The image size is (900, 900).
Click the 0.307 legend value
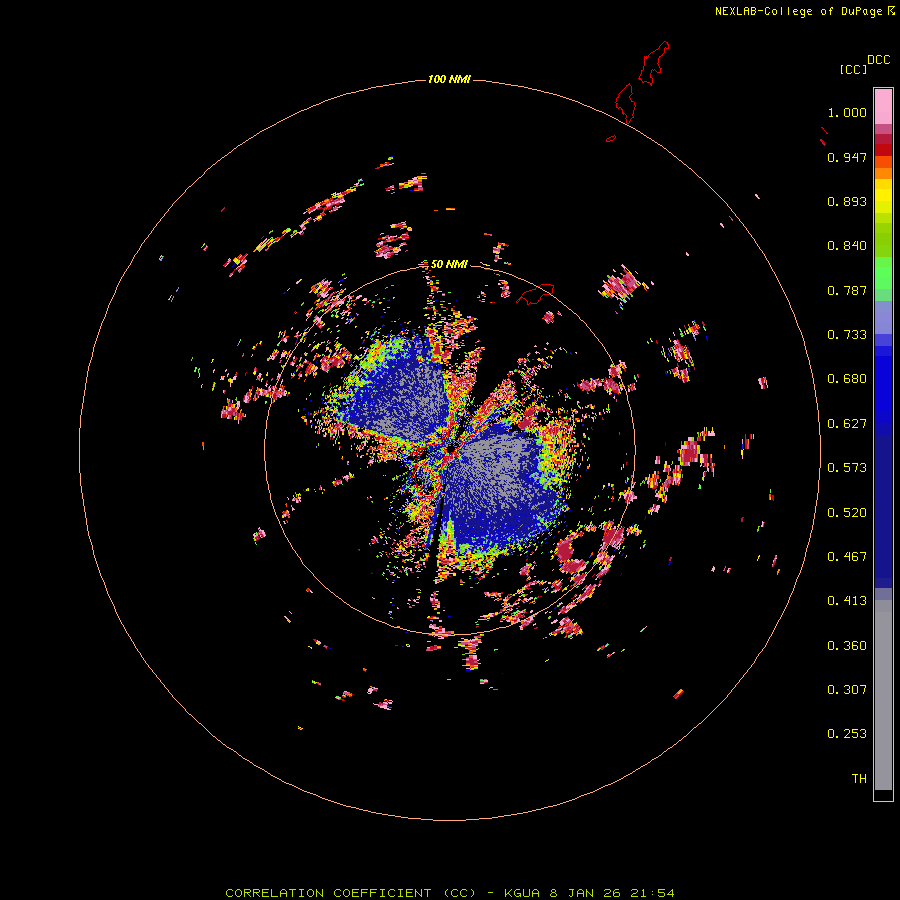click(847, 690)
